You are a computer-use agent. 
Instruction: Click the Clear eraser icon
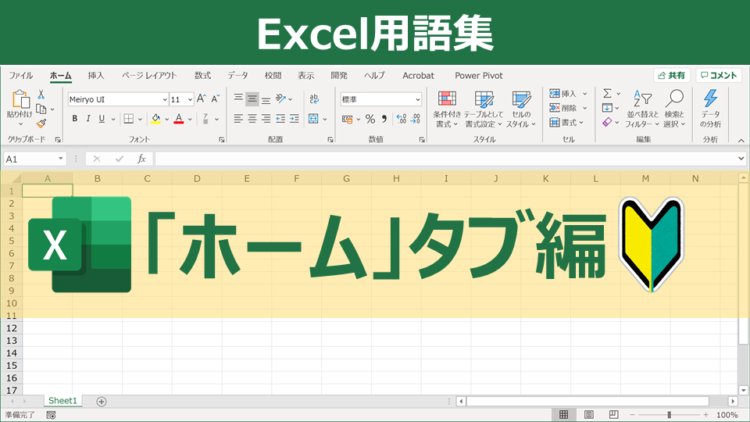pyautogui.click(x=607, y=122)
